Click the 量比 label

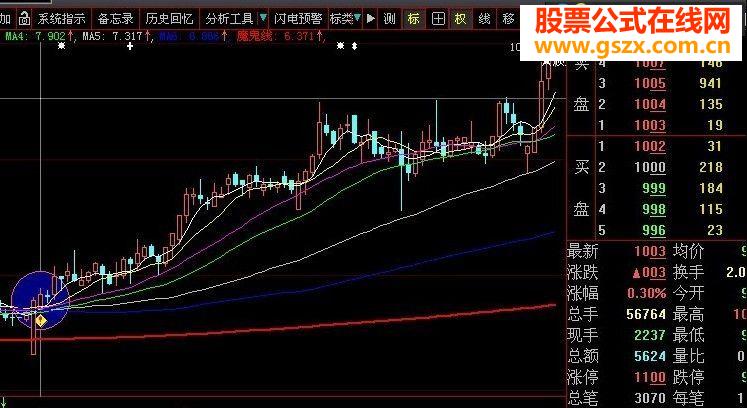point(688,356)
